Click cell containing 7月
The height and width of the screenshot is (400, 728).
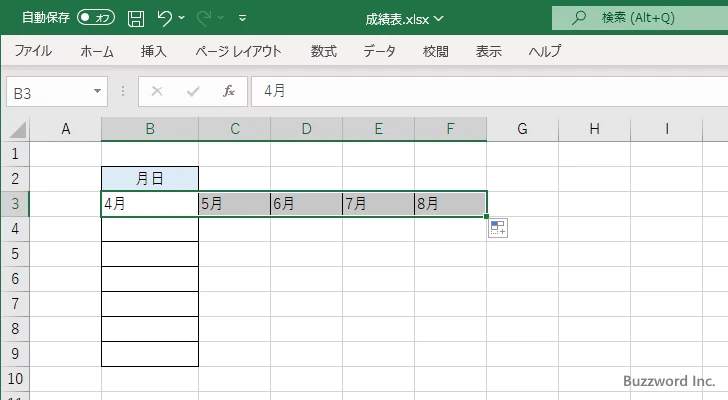378,204
